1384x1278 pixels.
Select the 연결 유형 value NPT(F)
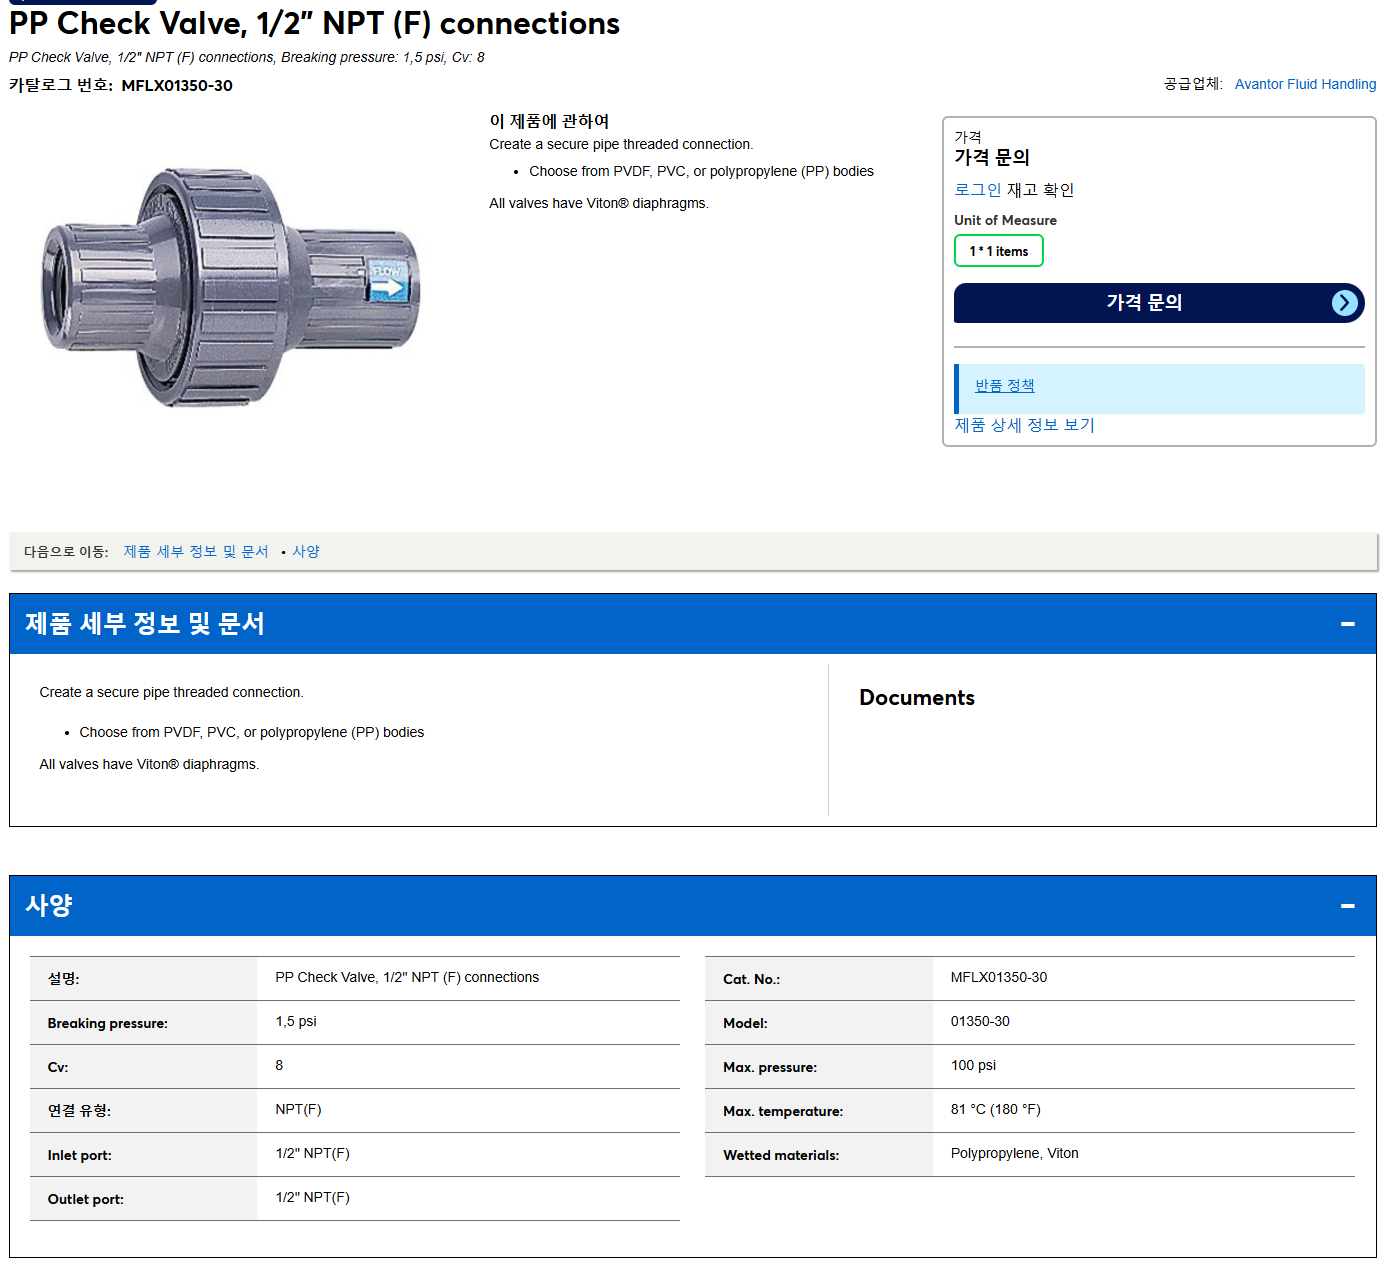[x=298, y=1110]
